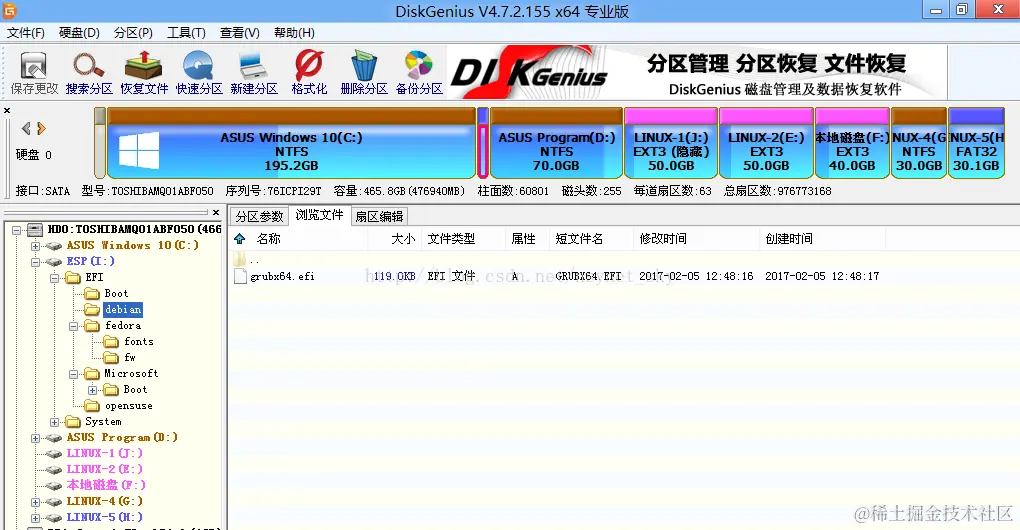Switch to 扇区编辑 tab

tap(379, 217)
